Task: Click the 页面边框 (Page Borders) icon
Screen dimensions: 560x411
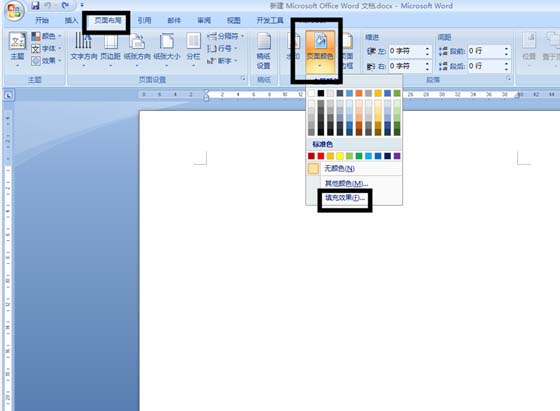Action: tap(347, 51)
